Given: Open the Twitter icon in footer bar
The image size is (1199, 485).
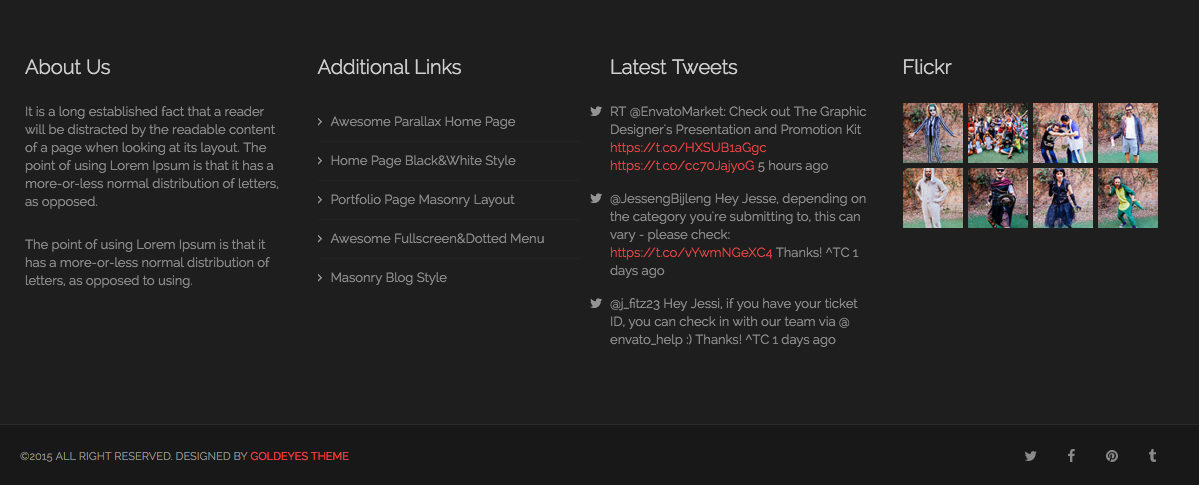Looking at the screenshot, I should [1030, 456].
